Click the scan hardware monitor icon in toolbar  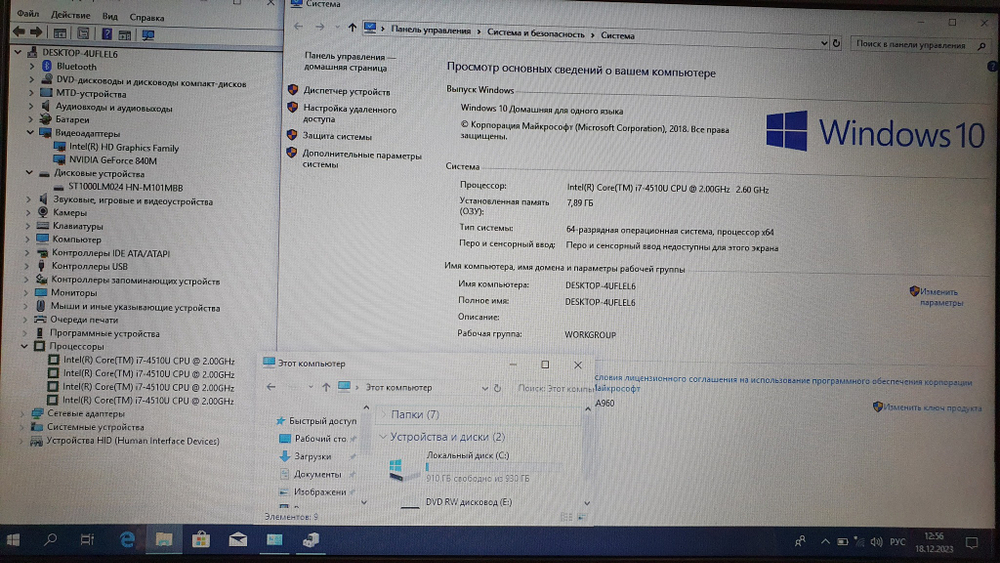(148, 34)
